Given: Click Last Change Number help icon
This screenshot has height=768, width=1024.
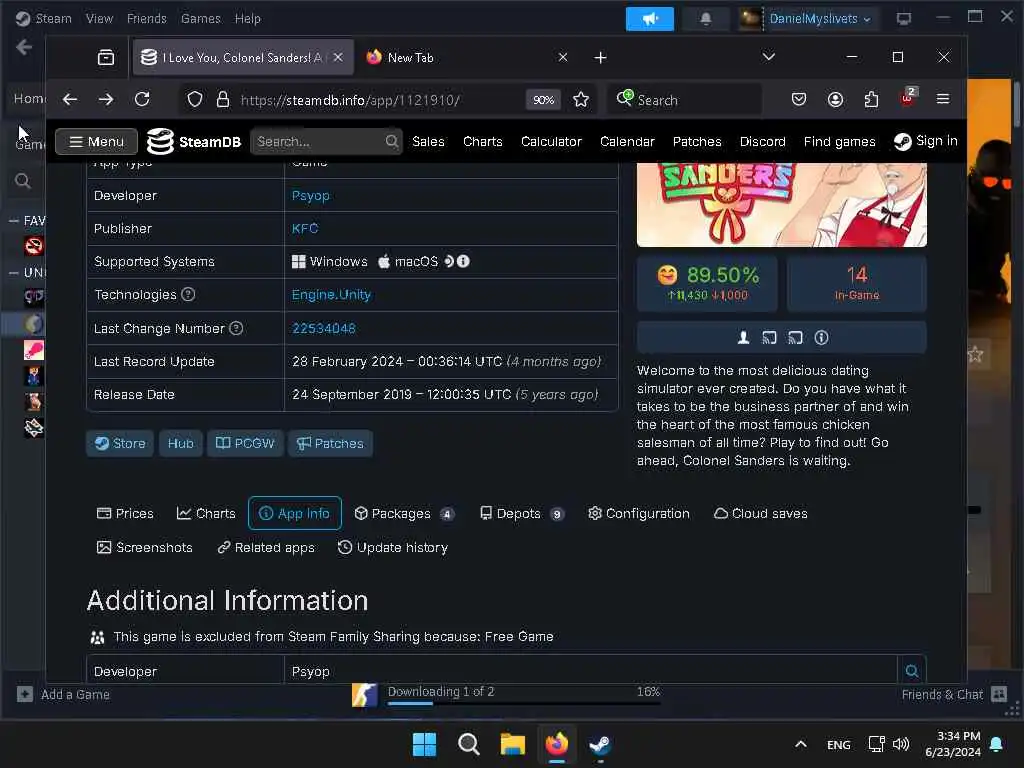Looking at the screenshot, I should pyautogui.click(x=236, y=328).
